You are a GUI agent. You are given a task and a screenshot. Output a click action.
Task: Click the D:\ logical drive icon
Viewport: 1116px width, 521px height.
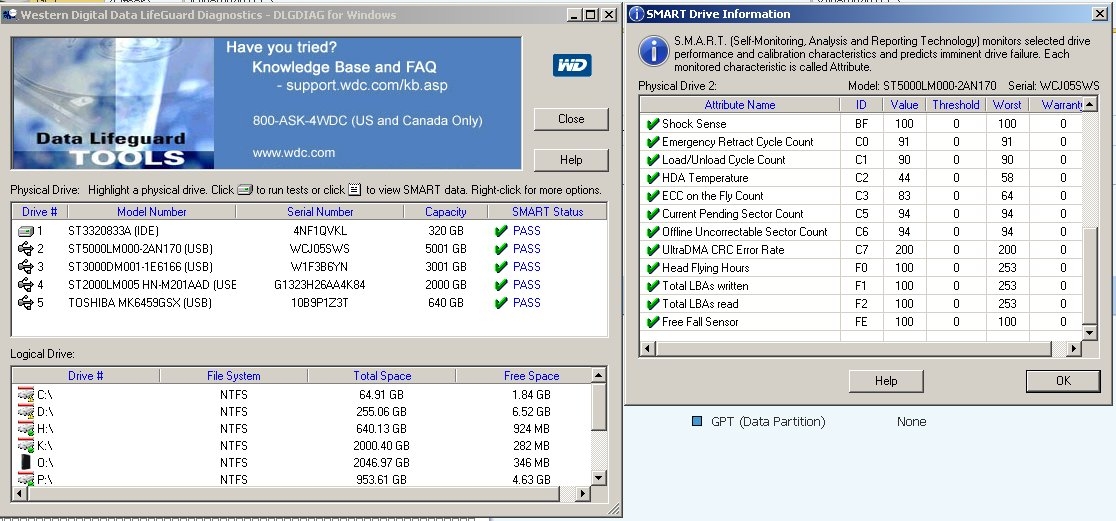tap(26, 411)
